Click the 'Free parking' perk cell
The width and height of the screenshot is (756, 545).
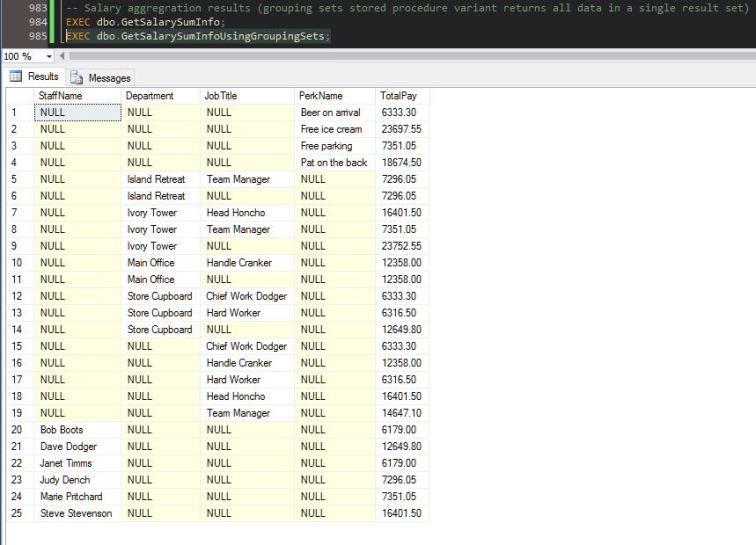(x=335, y=146)
